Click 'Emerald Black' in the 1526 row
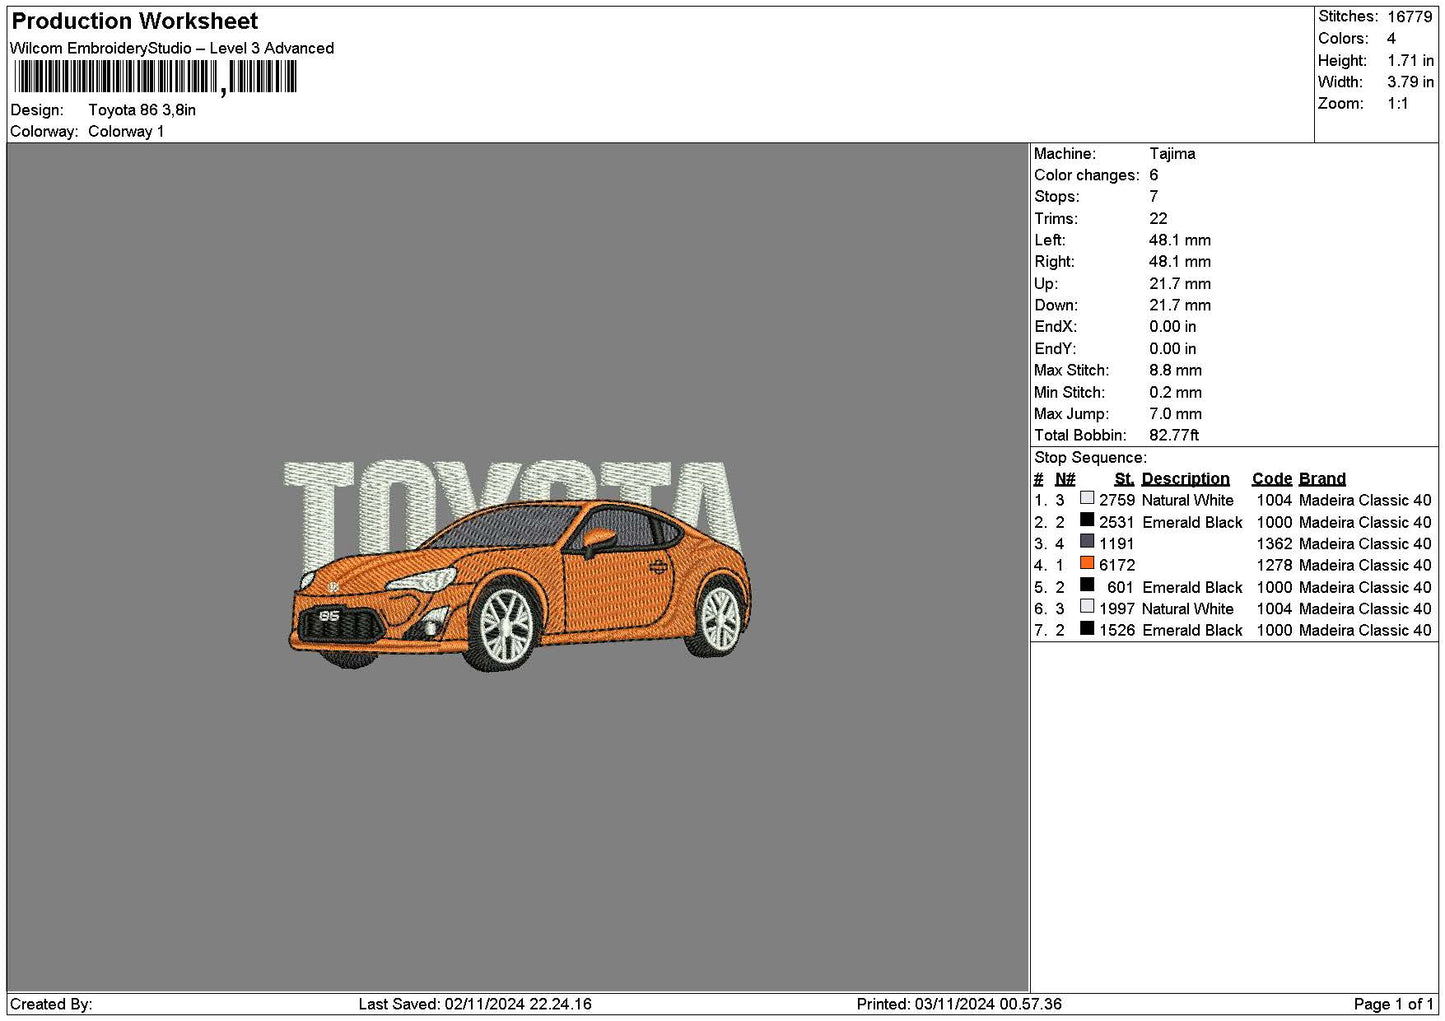Image resolution: width=1445 pixels, height=1021 pixels. point(1192,630)
